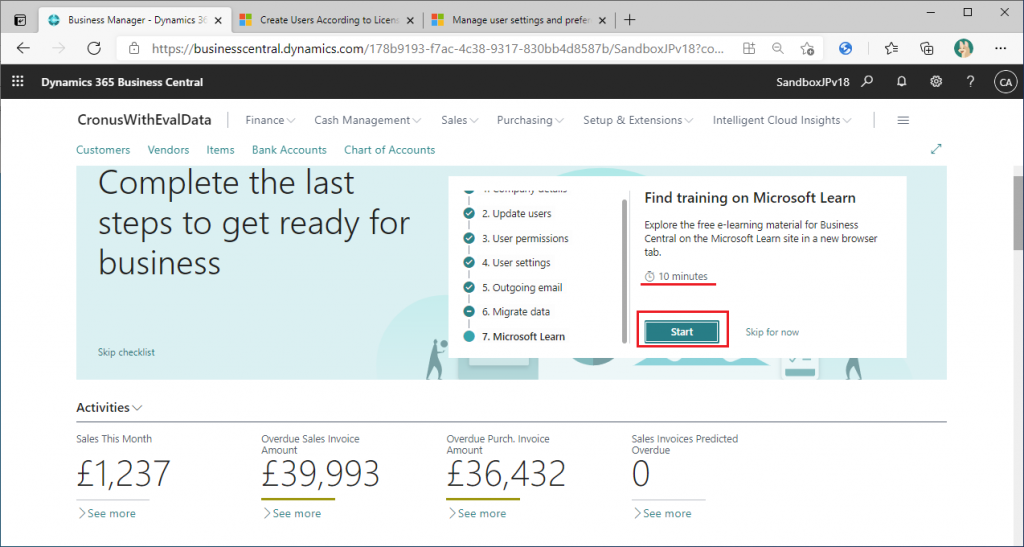Open the tab actions icon at top-left
This screenshot has height=547, width=1024.
click(x=20, y=20)
